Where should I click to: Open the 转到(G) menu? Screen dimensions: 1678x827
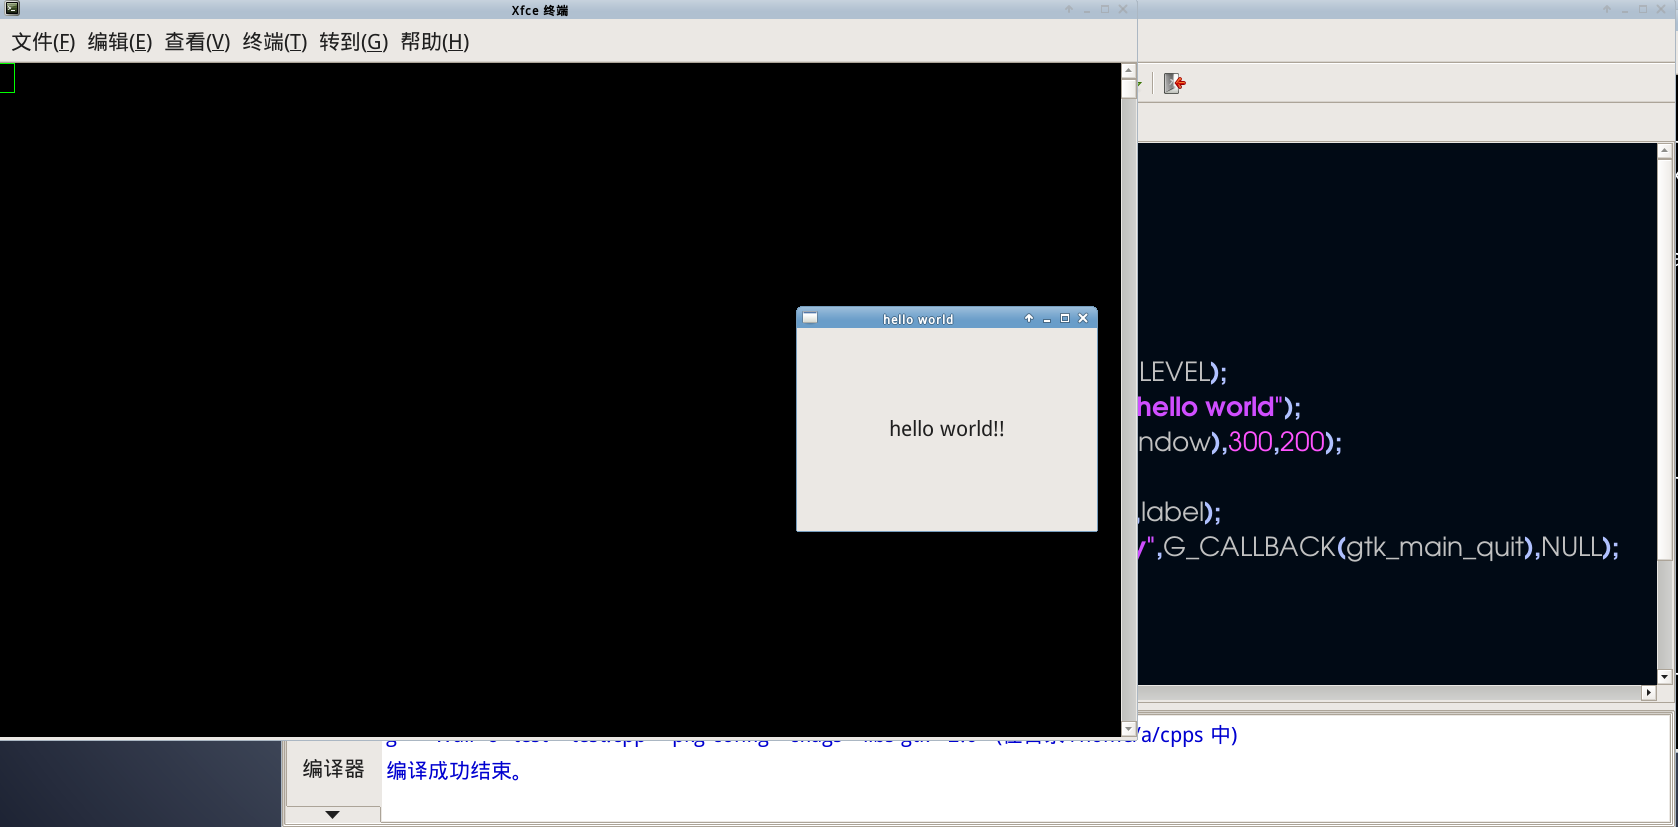coord(353,42)
